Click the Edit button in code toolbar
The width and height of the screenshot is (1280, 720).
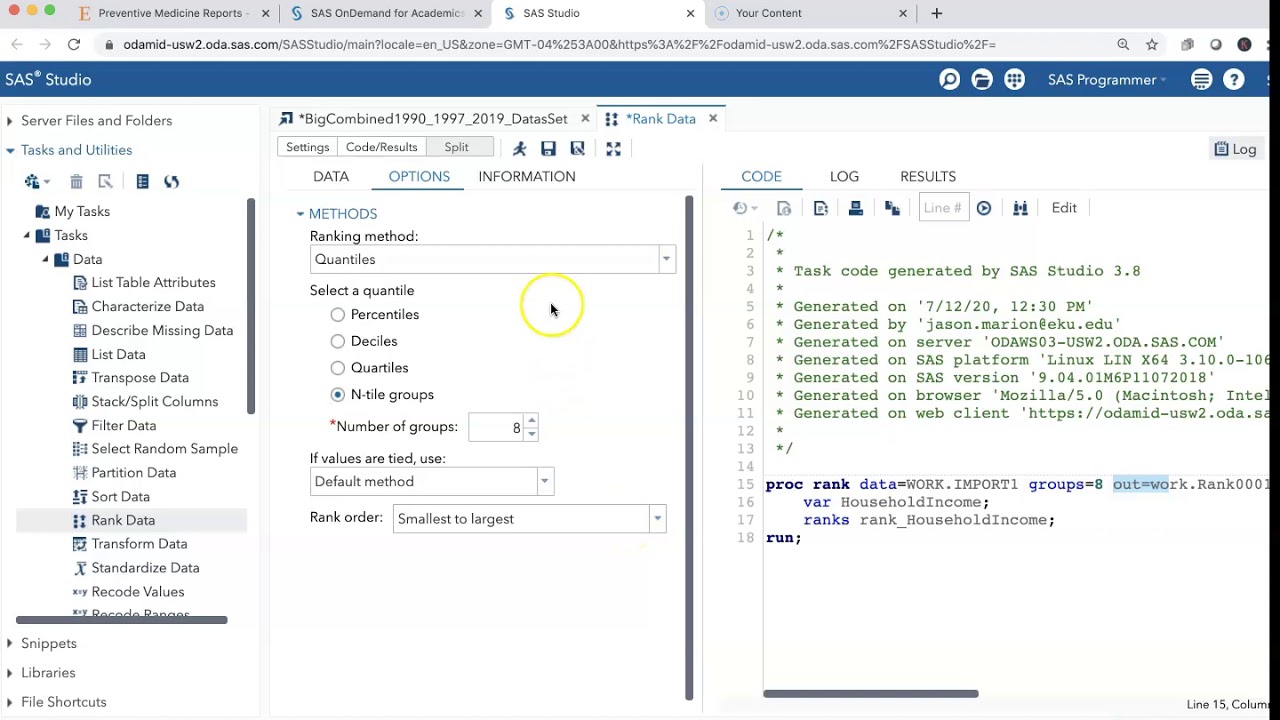pos(1064,208)
